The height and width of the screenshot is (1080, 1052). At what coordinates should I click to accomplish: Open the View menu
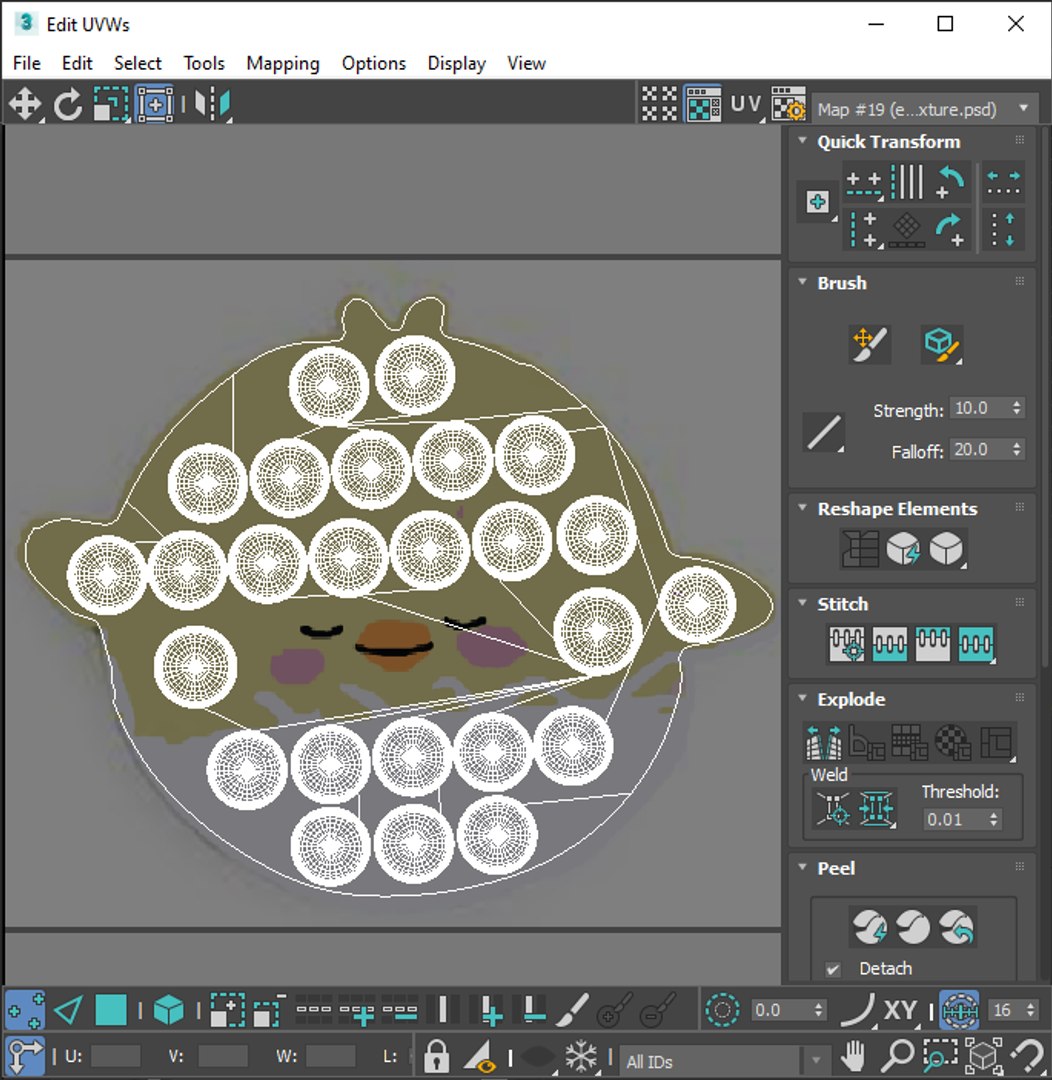point(526,63)
